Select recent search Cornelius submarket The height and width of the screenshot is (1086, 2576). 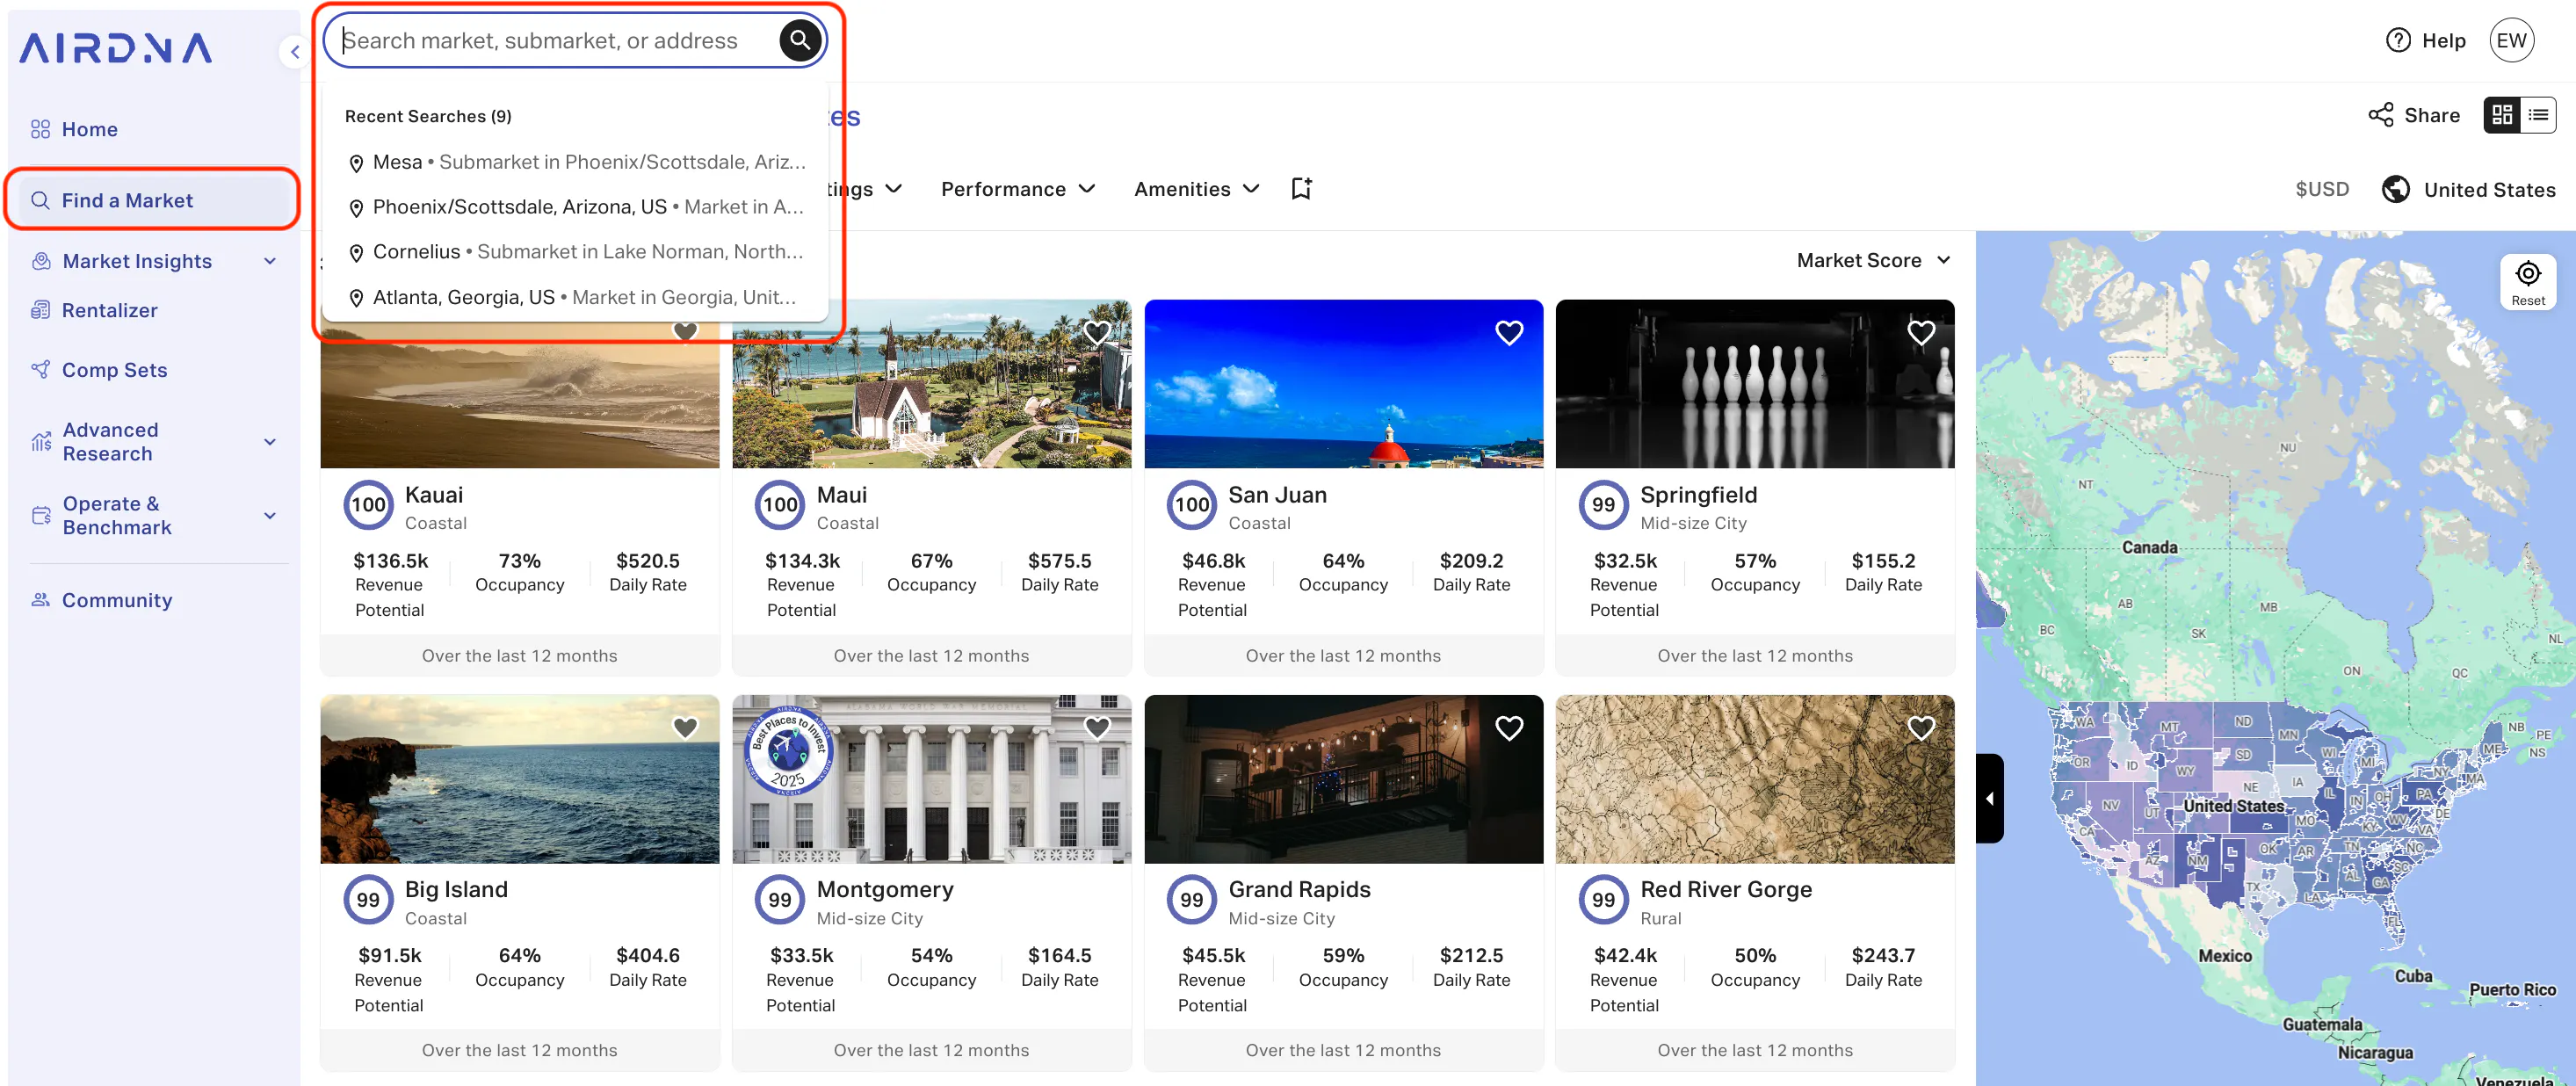(x=576, y=252)
